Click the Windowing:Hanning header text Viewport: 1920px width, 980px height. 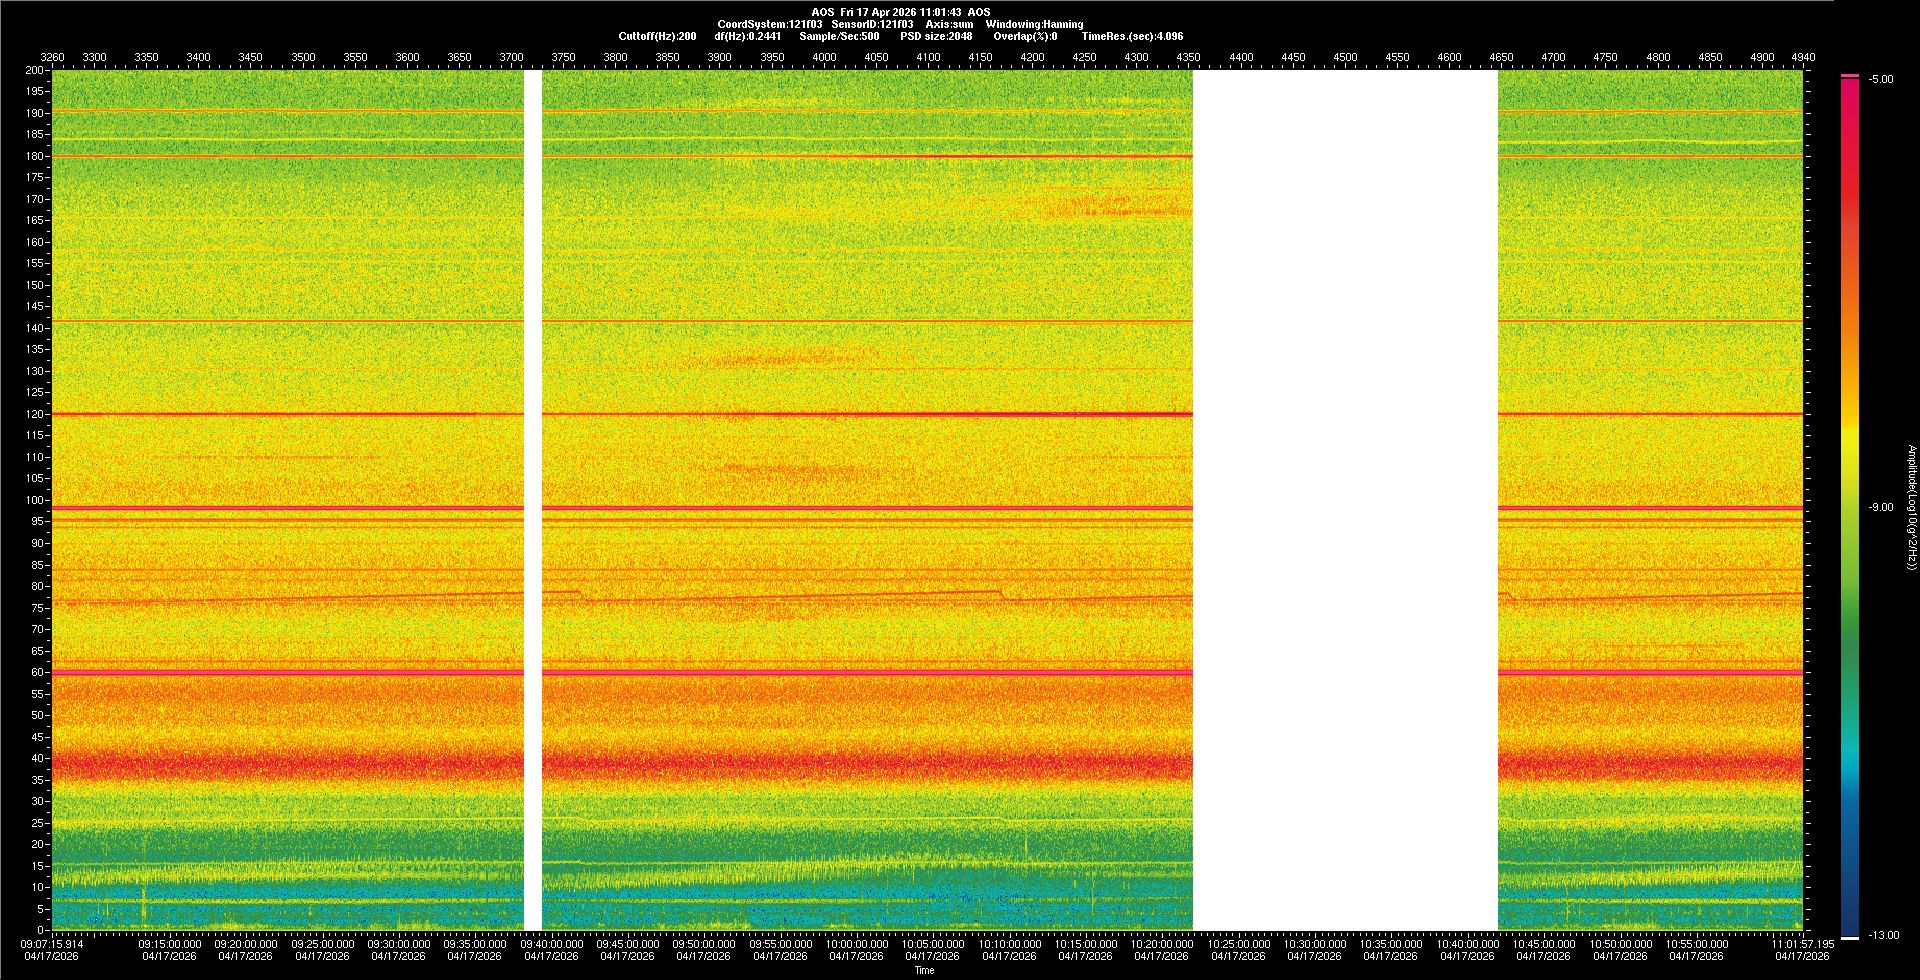click(x=1034, y=24)
